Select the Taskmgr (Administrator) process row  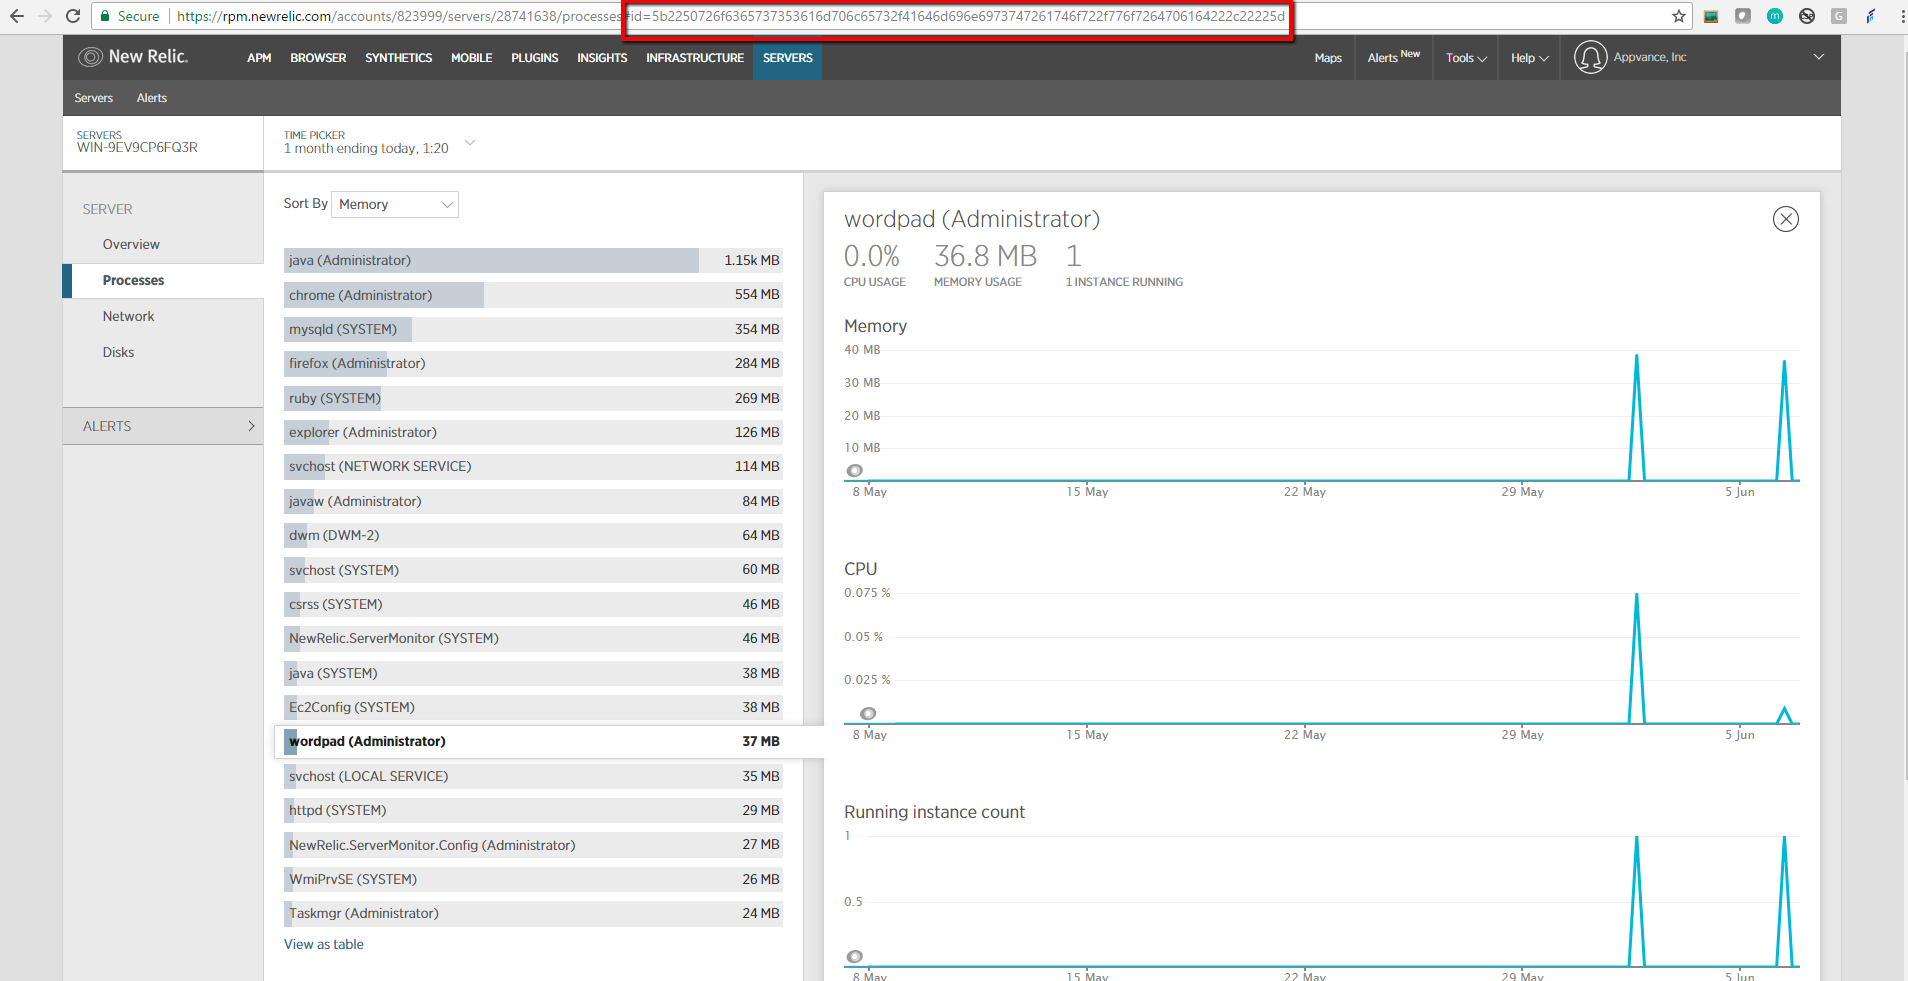click(x=533, y=913)
